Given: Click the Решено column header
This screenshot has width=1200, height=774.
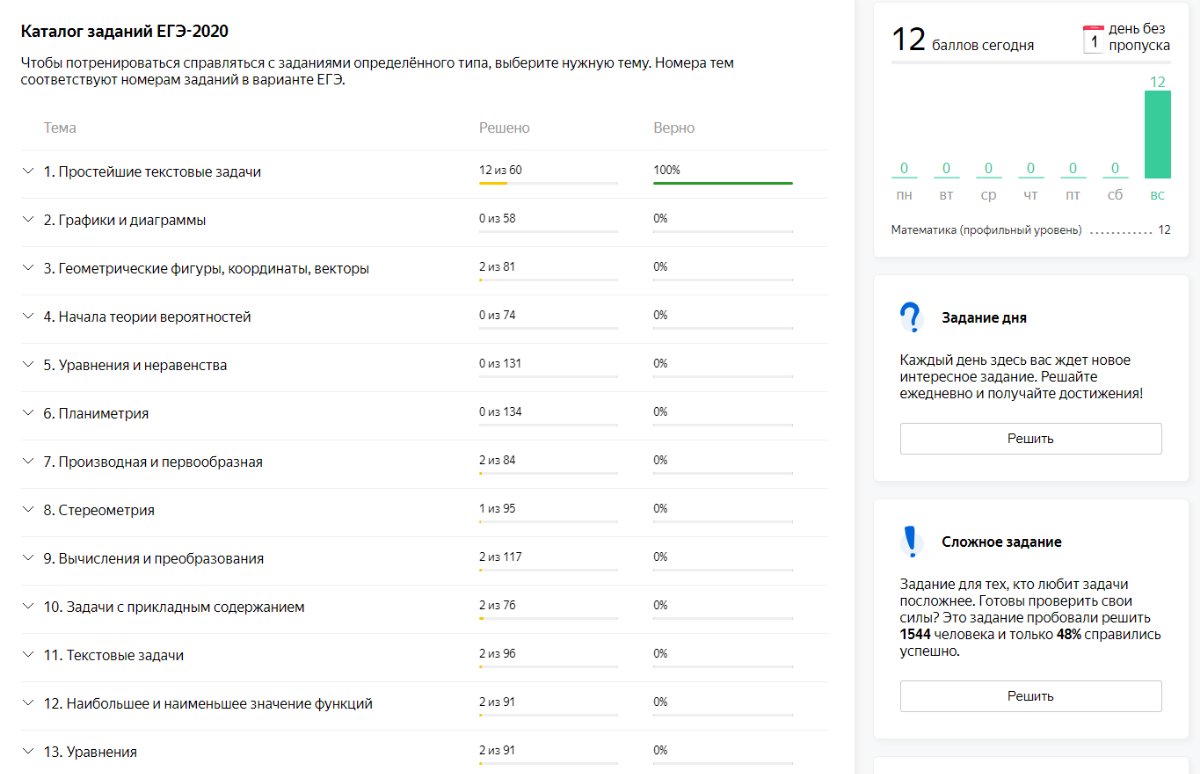Looking at the screenshot, I should click(504, 128).
